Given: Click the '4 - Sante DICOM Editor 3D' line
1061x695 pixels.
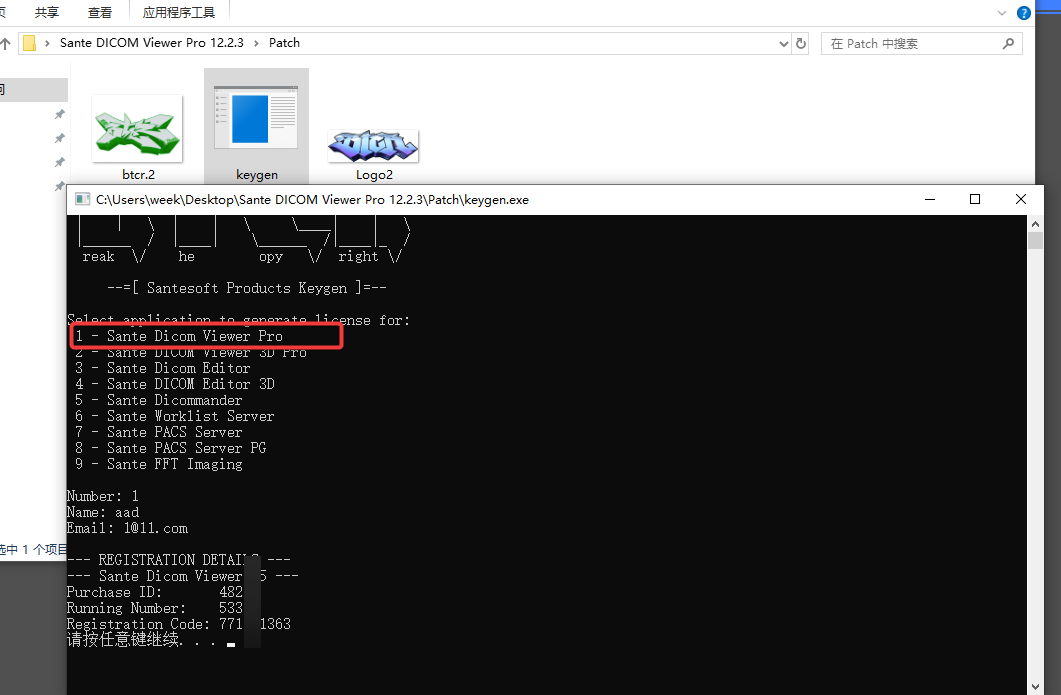Looking at the screenshot, I should point(175,384).
